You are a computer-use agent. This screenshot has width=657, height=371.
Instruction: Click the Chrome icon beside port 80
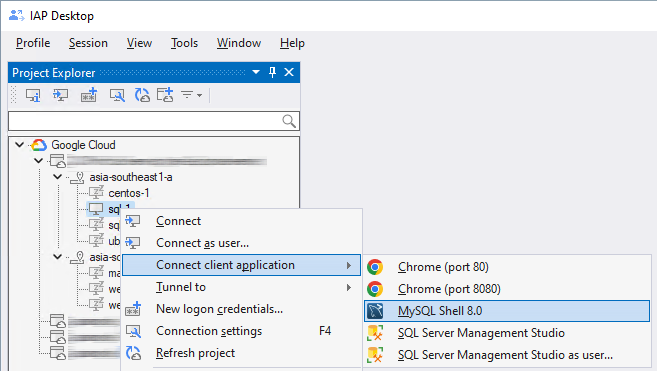point(375,267)
